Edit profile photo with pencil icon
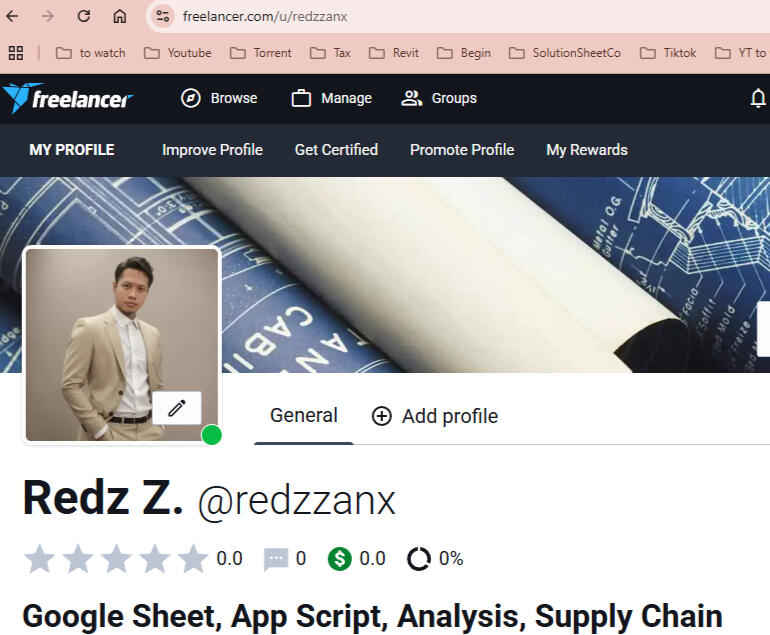The width and height of the screenshot is (770, 635). point(177,408)
